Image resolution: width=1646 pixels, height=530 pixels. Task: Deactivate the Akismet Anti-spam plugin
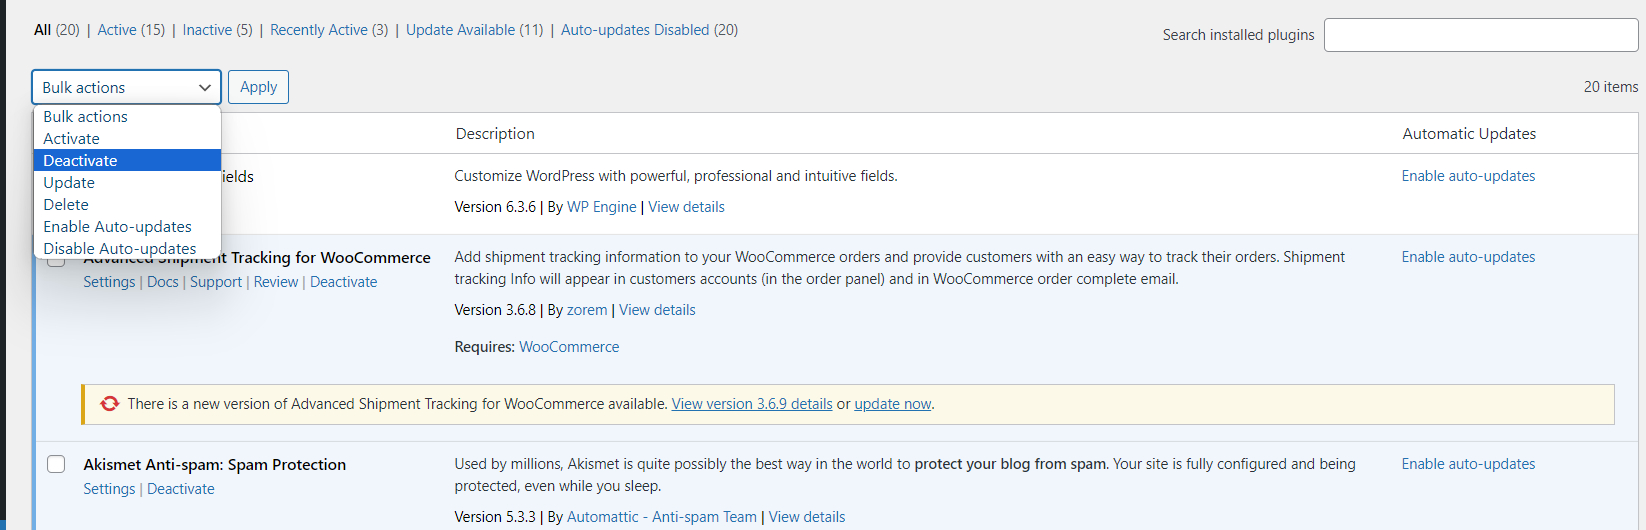[181, 489]
